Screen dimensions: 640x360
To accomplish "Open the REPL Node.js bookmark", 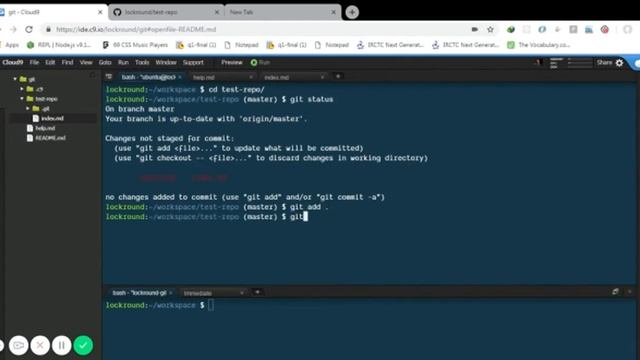I will click(x=59, y=45).
